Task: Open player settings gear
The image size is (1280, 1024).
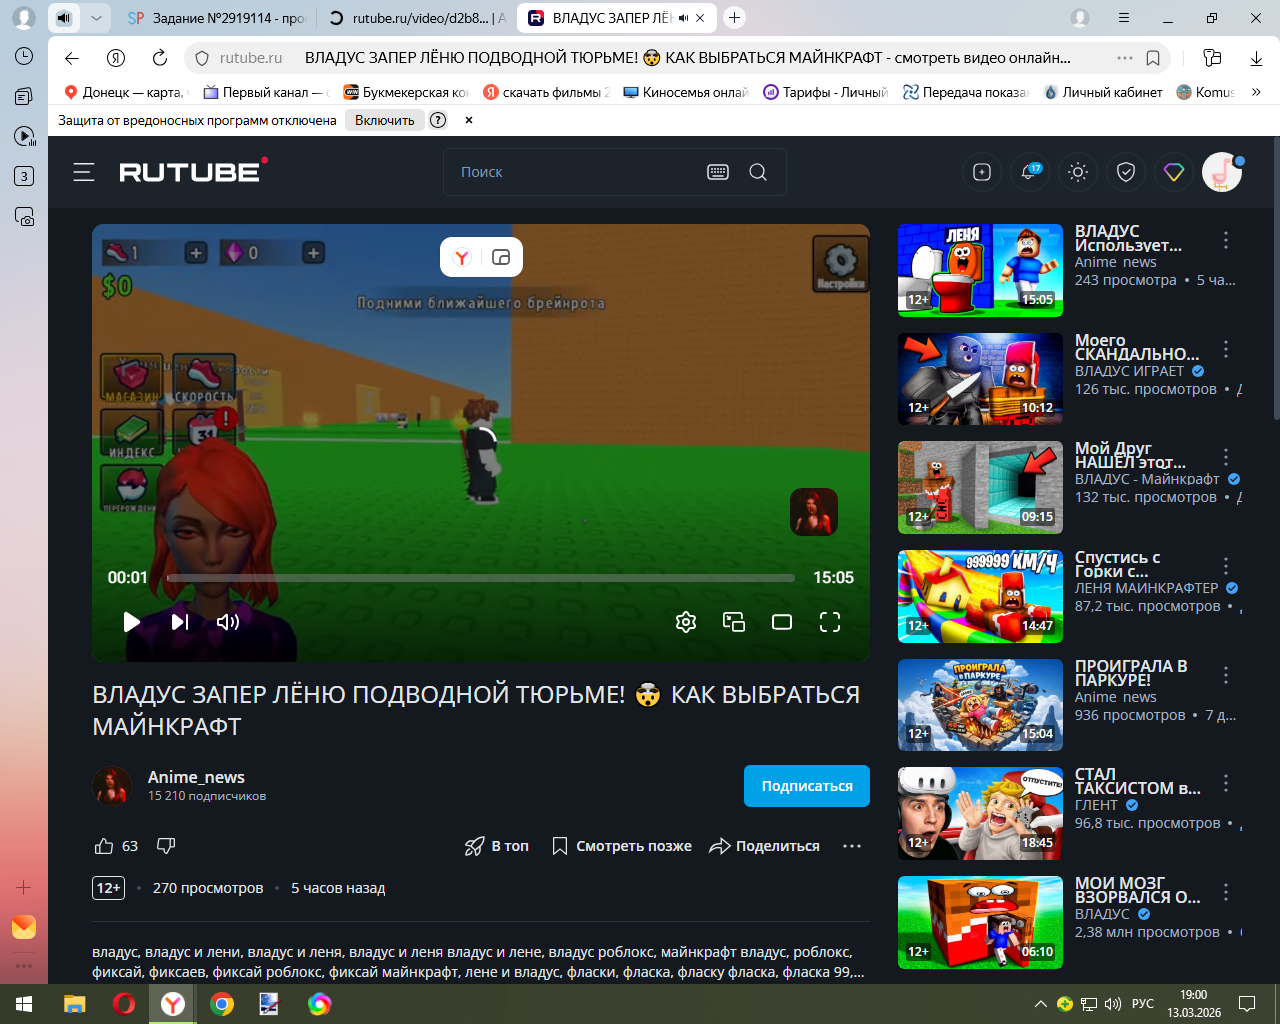Action: tap(686, 622)
